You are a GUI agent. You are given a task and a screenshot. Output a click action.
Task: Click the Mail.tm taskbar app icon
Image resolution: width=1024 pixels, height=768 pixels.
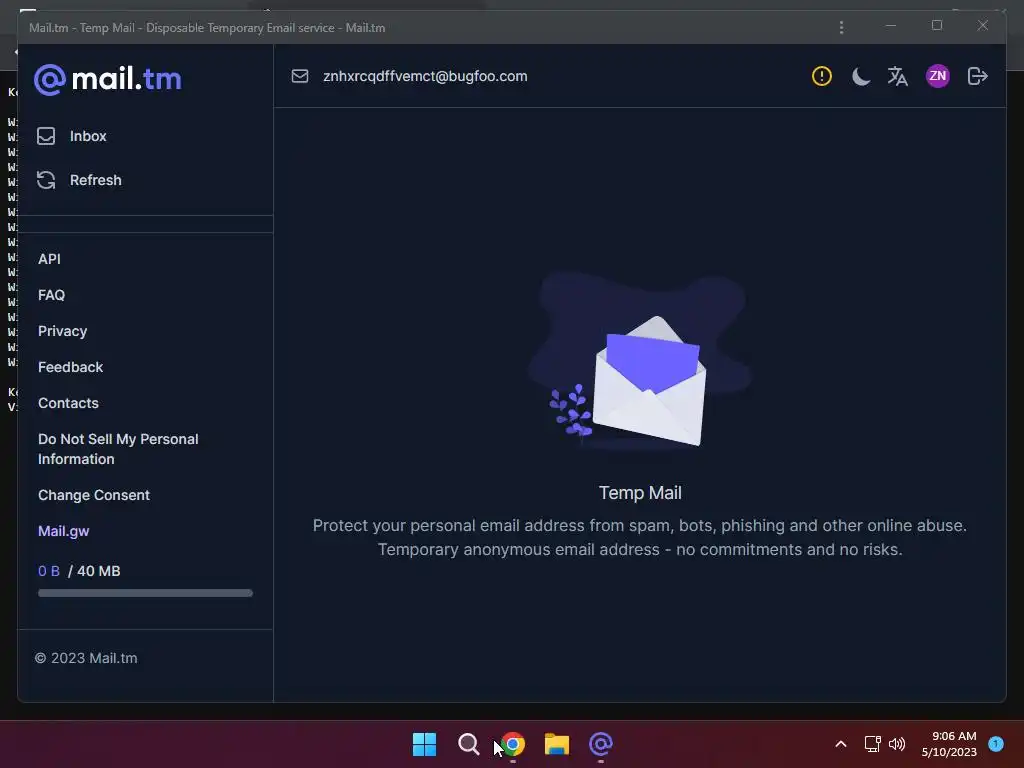(x=601, y=744)
